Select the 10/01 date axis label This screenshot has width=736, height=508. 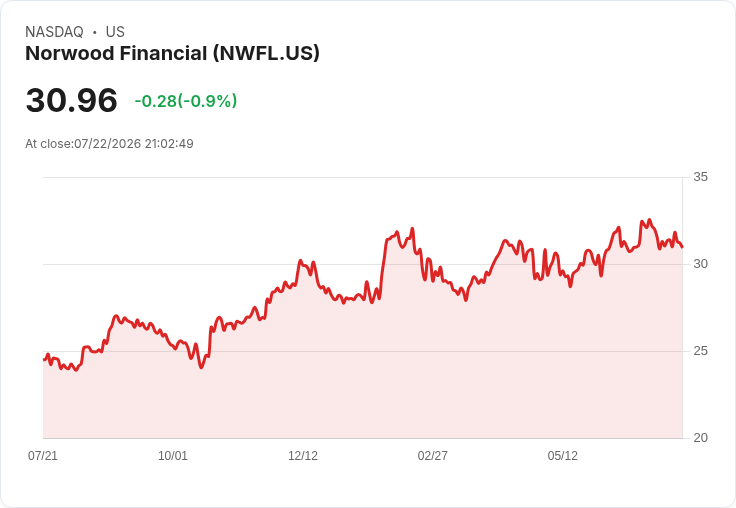tap(173, 456)
